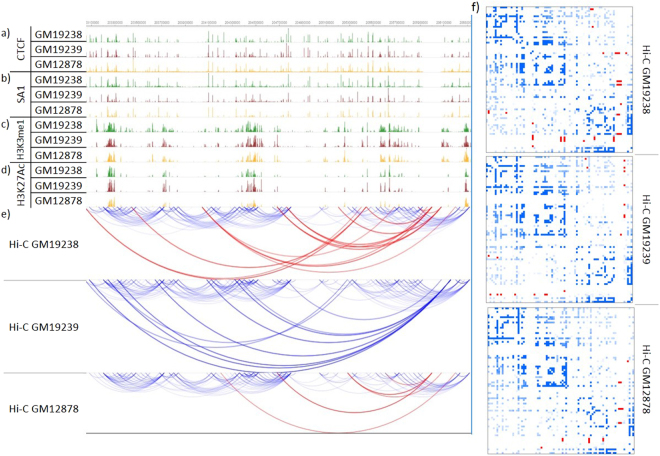Click the Hi-C GM19238 arc interaction diagram
Image resolution: width=660 pixels, height=456 pixels.
(279, 243)
